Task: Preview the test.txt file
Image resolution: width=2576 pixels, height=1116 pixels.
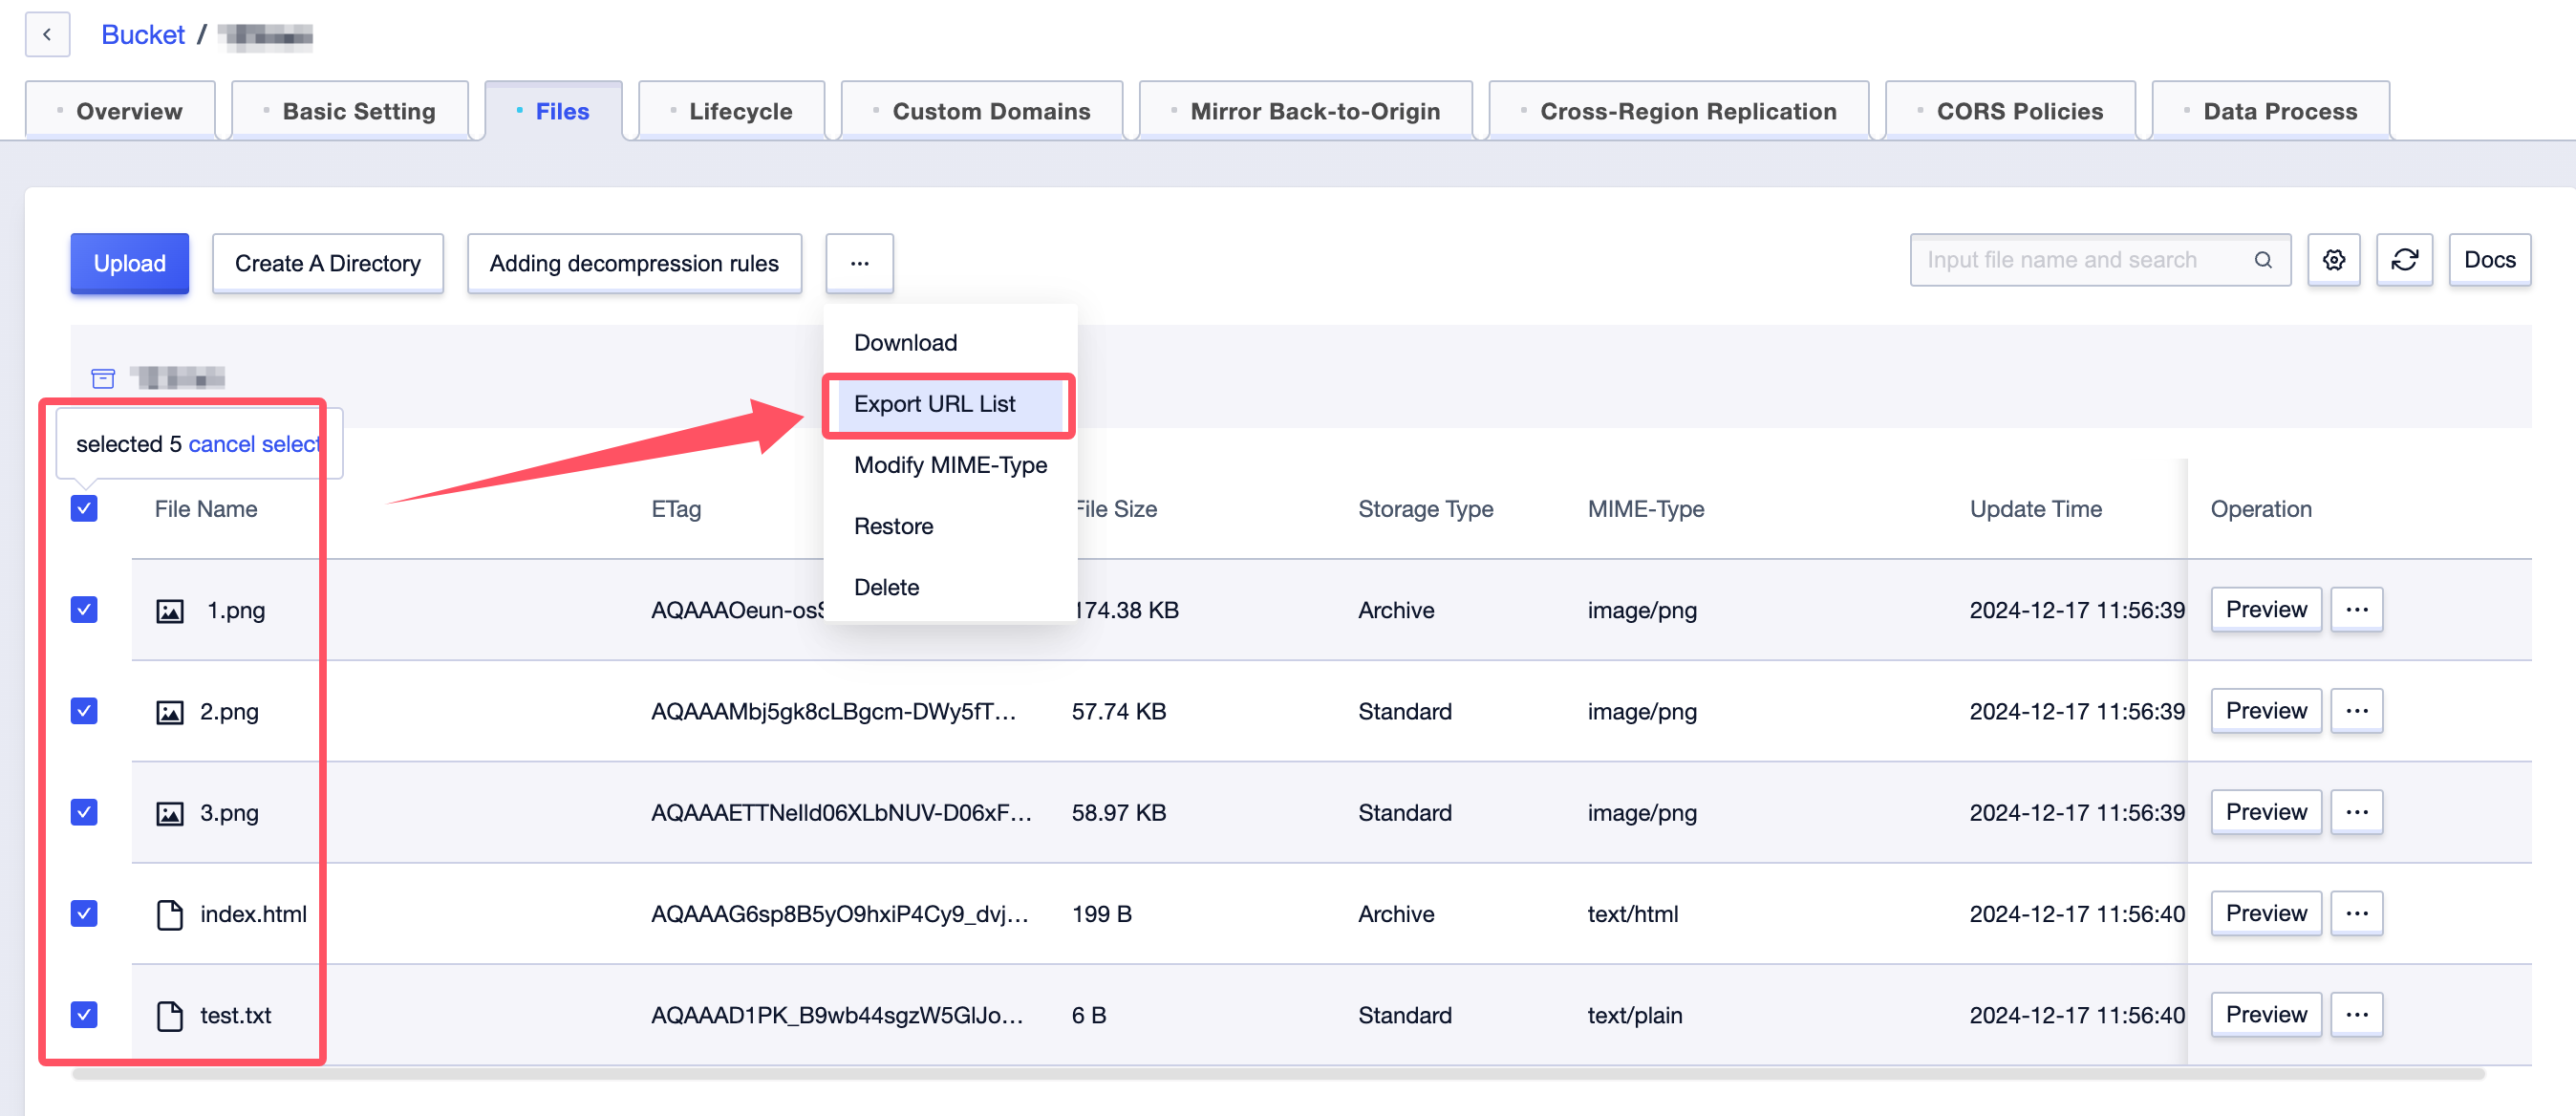Action: pos(2266,1014)
